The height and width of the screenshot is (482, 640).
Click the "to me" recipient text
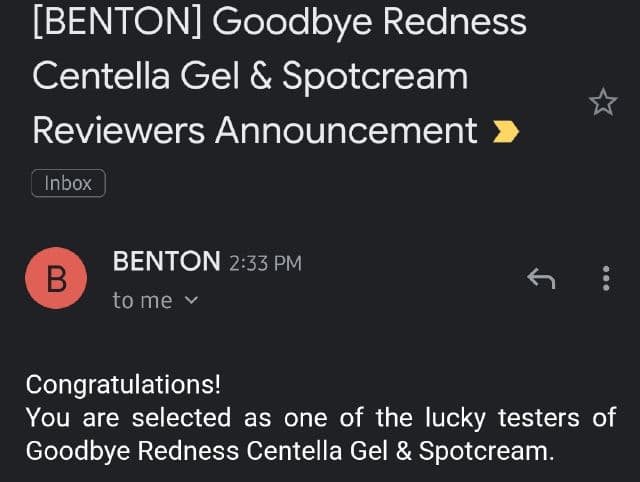[x=142, y=300]
